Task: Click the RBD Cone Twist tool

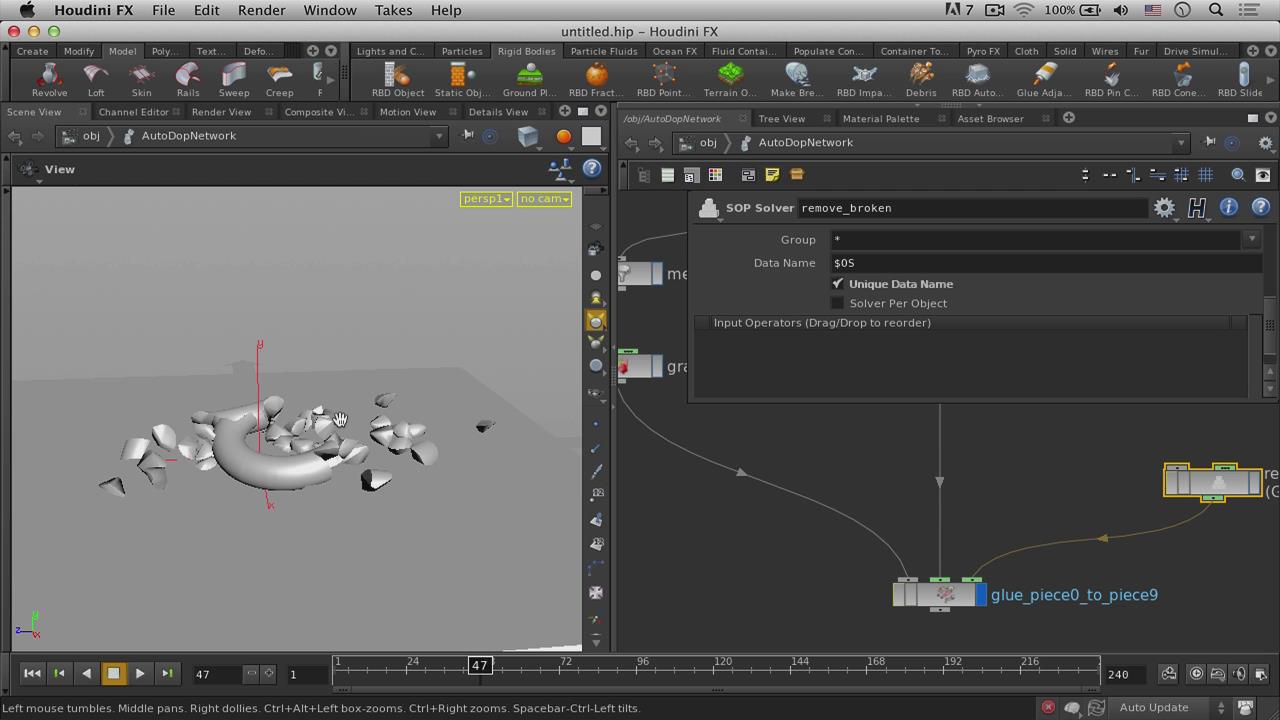Action: [x=1178, y=80]
